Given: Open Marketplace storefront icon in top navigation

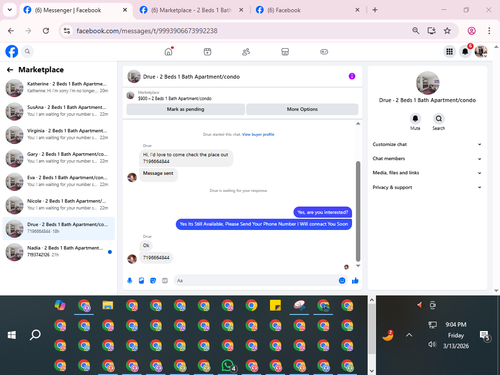Looking at the screenshot, I should click(x=285, y=52).
